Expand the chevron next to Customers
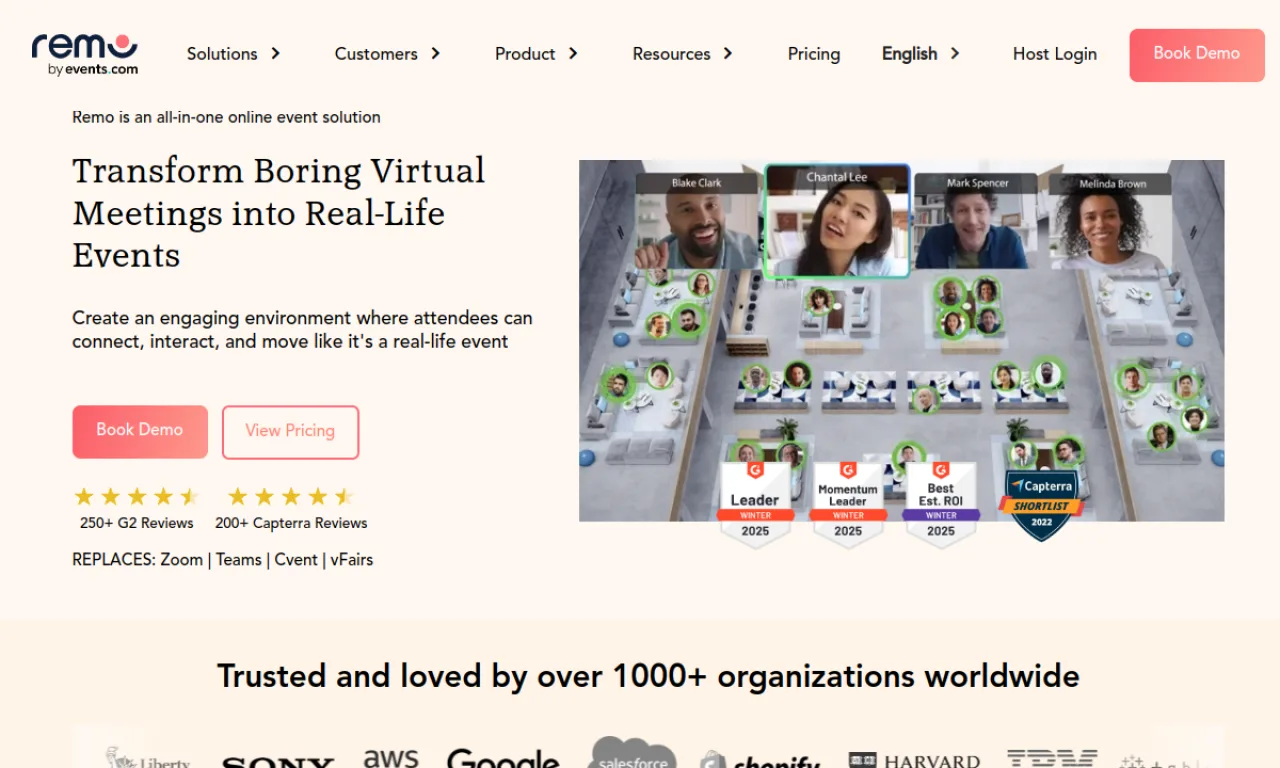 click(x=435, y=54)
